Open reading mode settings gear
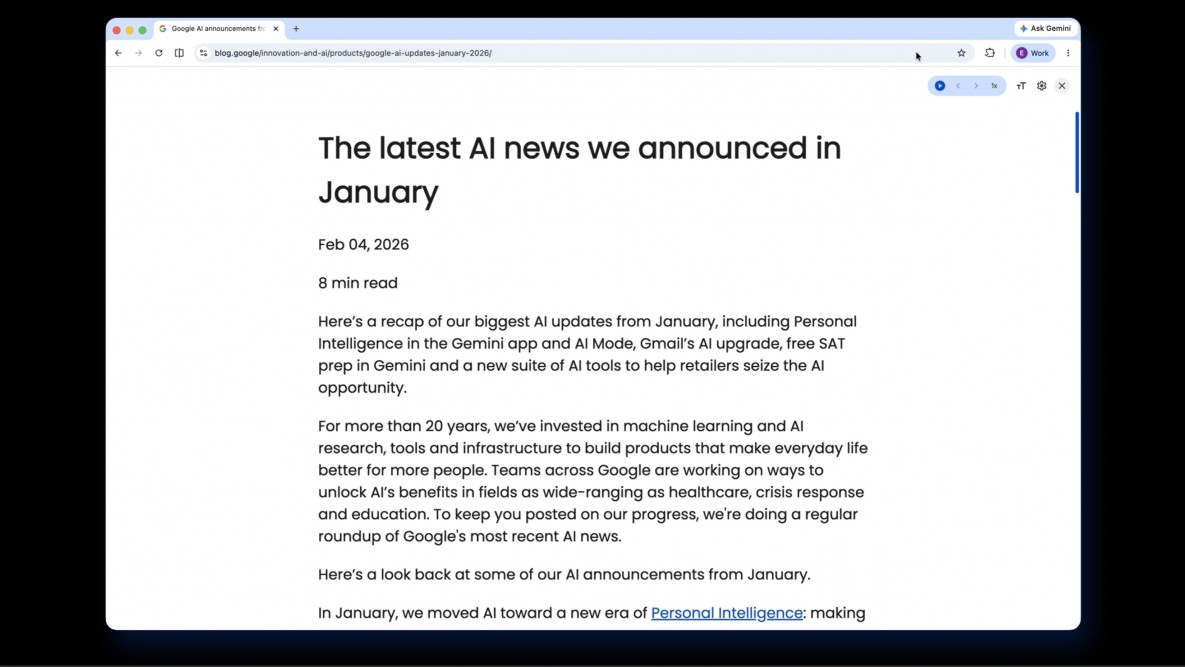1185x667 pixels. (x=1042, y=86)
